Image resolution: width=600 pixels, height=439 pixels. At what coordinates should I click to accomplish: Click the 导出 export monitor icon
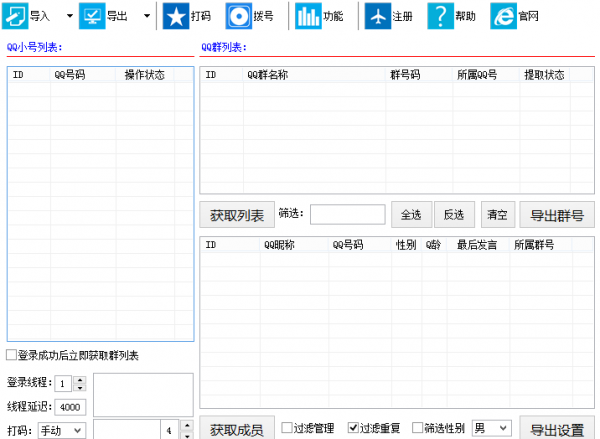point(92,16)
